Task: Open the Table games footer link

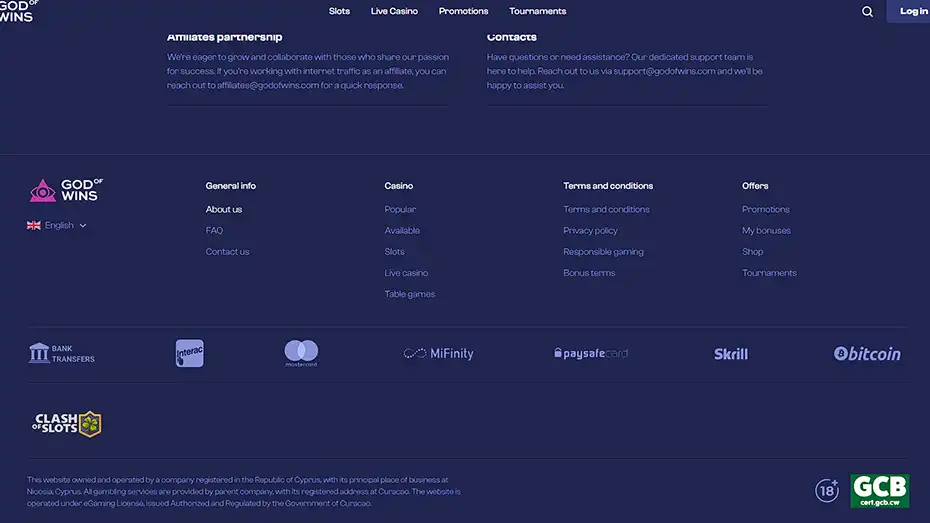Action: point(409,294)
